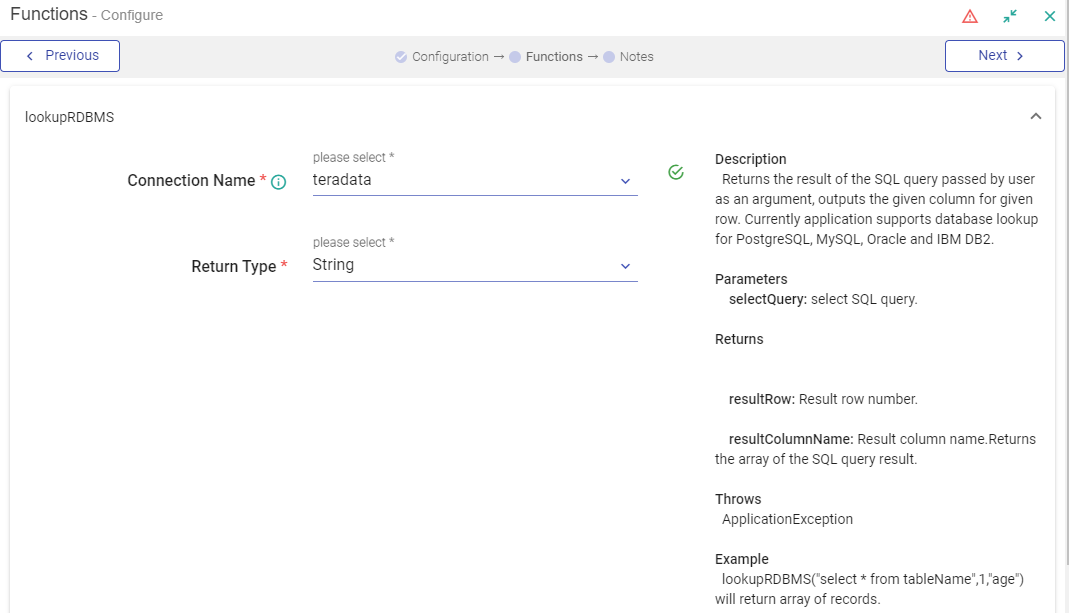The height and width of the screenshot is (613, 1069).
Task: Click the selectQuery parameter text
Action: pyautogui.click(x=823, y=299)
